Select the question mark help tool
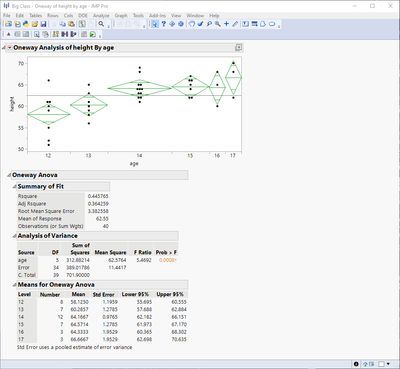This screenshot has height=369, width=400. pyautogui.click(x=163, y=24)
